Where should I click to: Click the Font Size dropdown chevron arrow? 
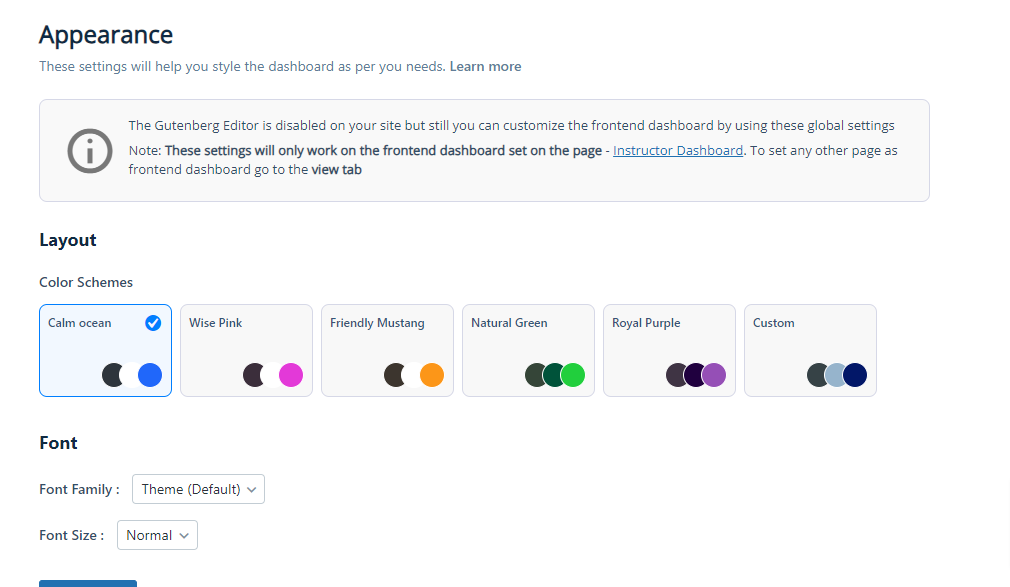[184, 535]
